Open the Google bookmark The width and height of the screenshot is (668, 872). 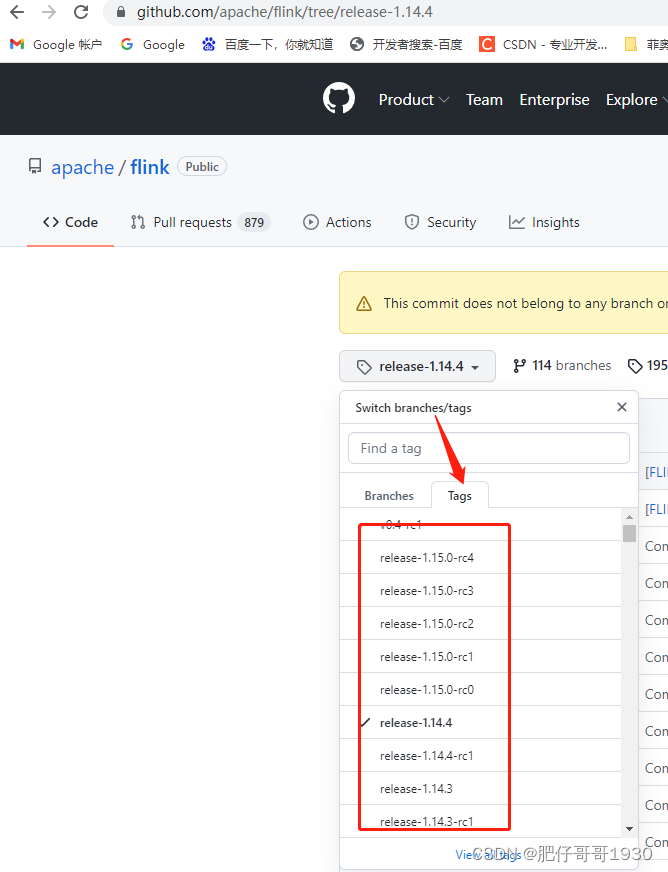click(152, 44)
